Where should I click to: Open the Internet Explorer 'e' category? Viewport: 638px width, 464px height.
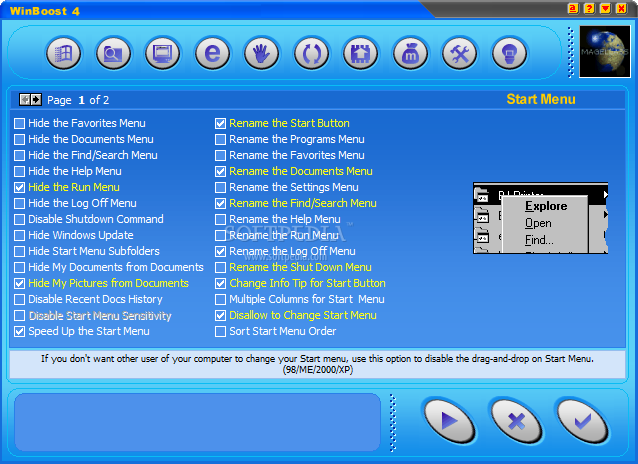(x=212, y=53)
